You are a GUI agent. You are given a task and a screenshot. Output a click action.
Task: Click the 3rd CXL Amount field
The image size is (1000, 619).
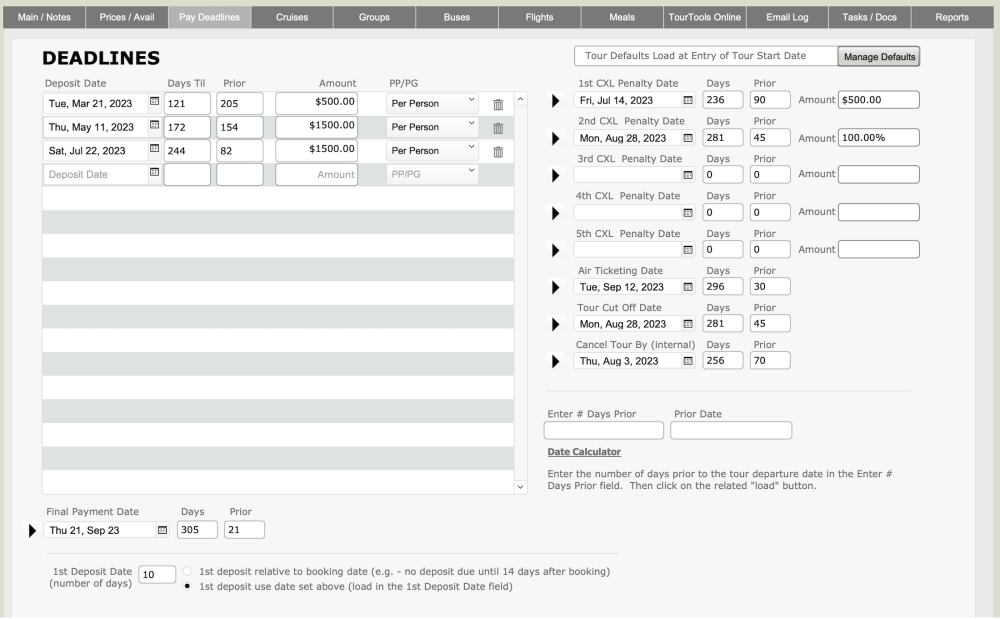point(878,175)
